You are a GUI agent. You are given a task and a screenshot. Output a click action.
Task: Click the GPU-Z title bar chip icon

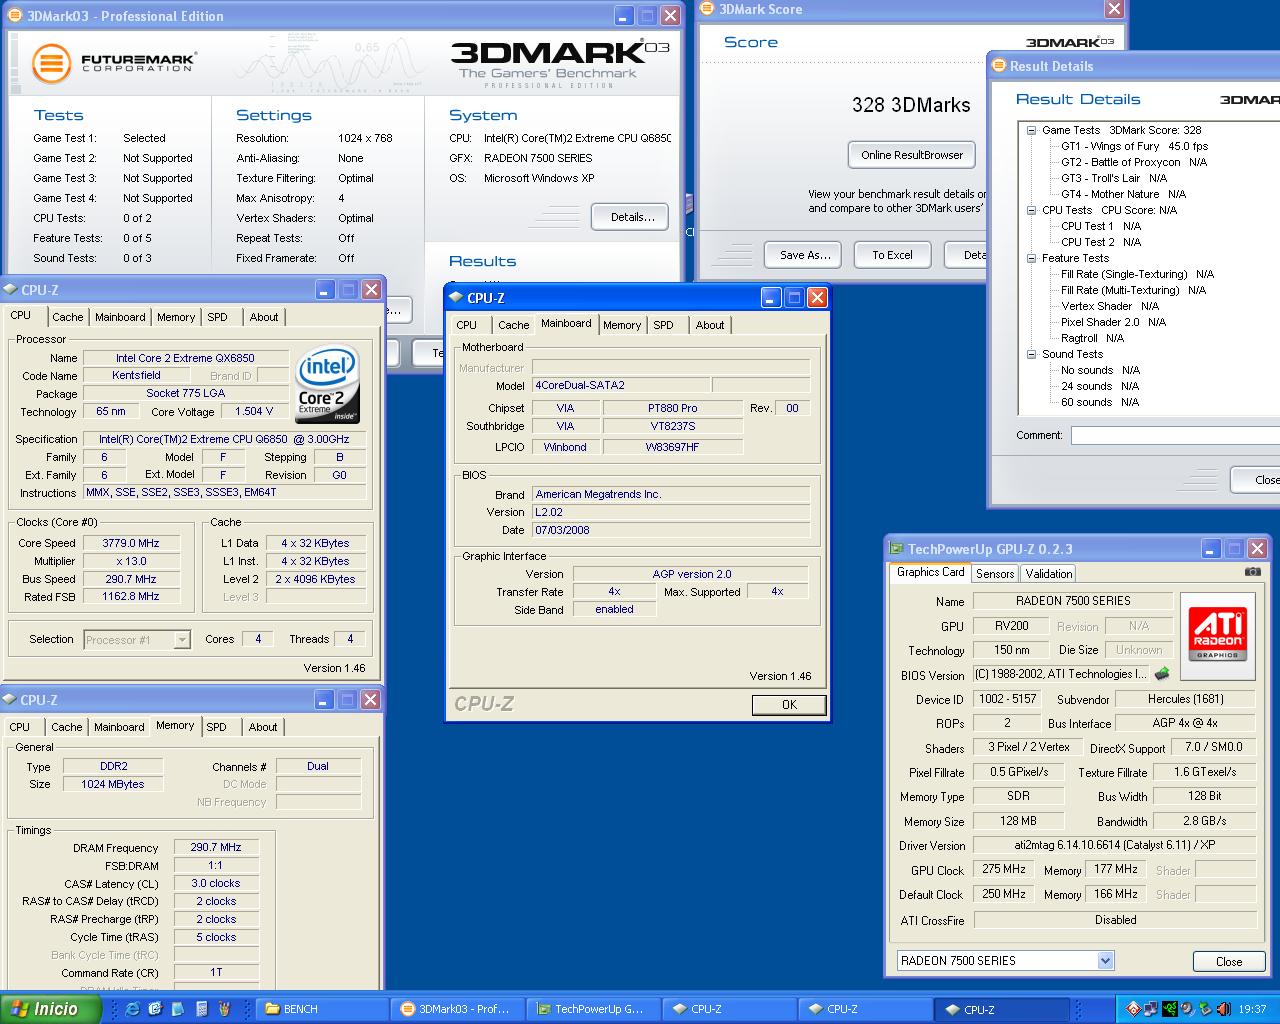click(x=896, y=549)
